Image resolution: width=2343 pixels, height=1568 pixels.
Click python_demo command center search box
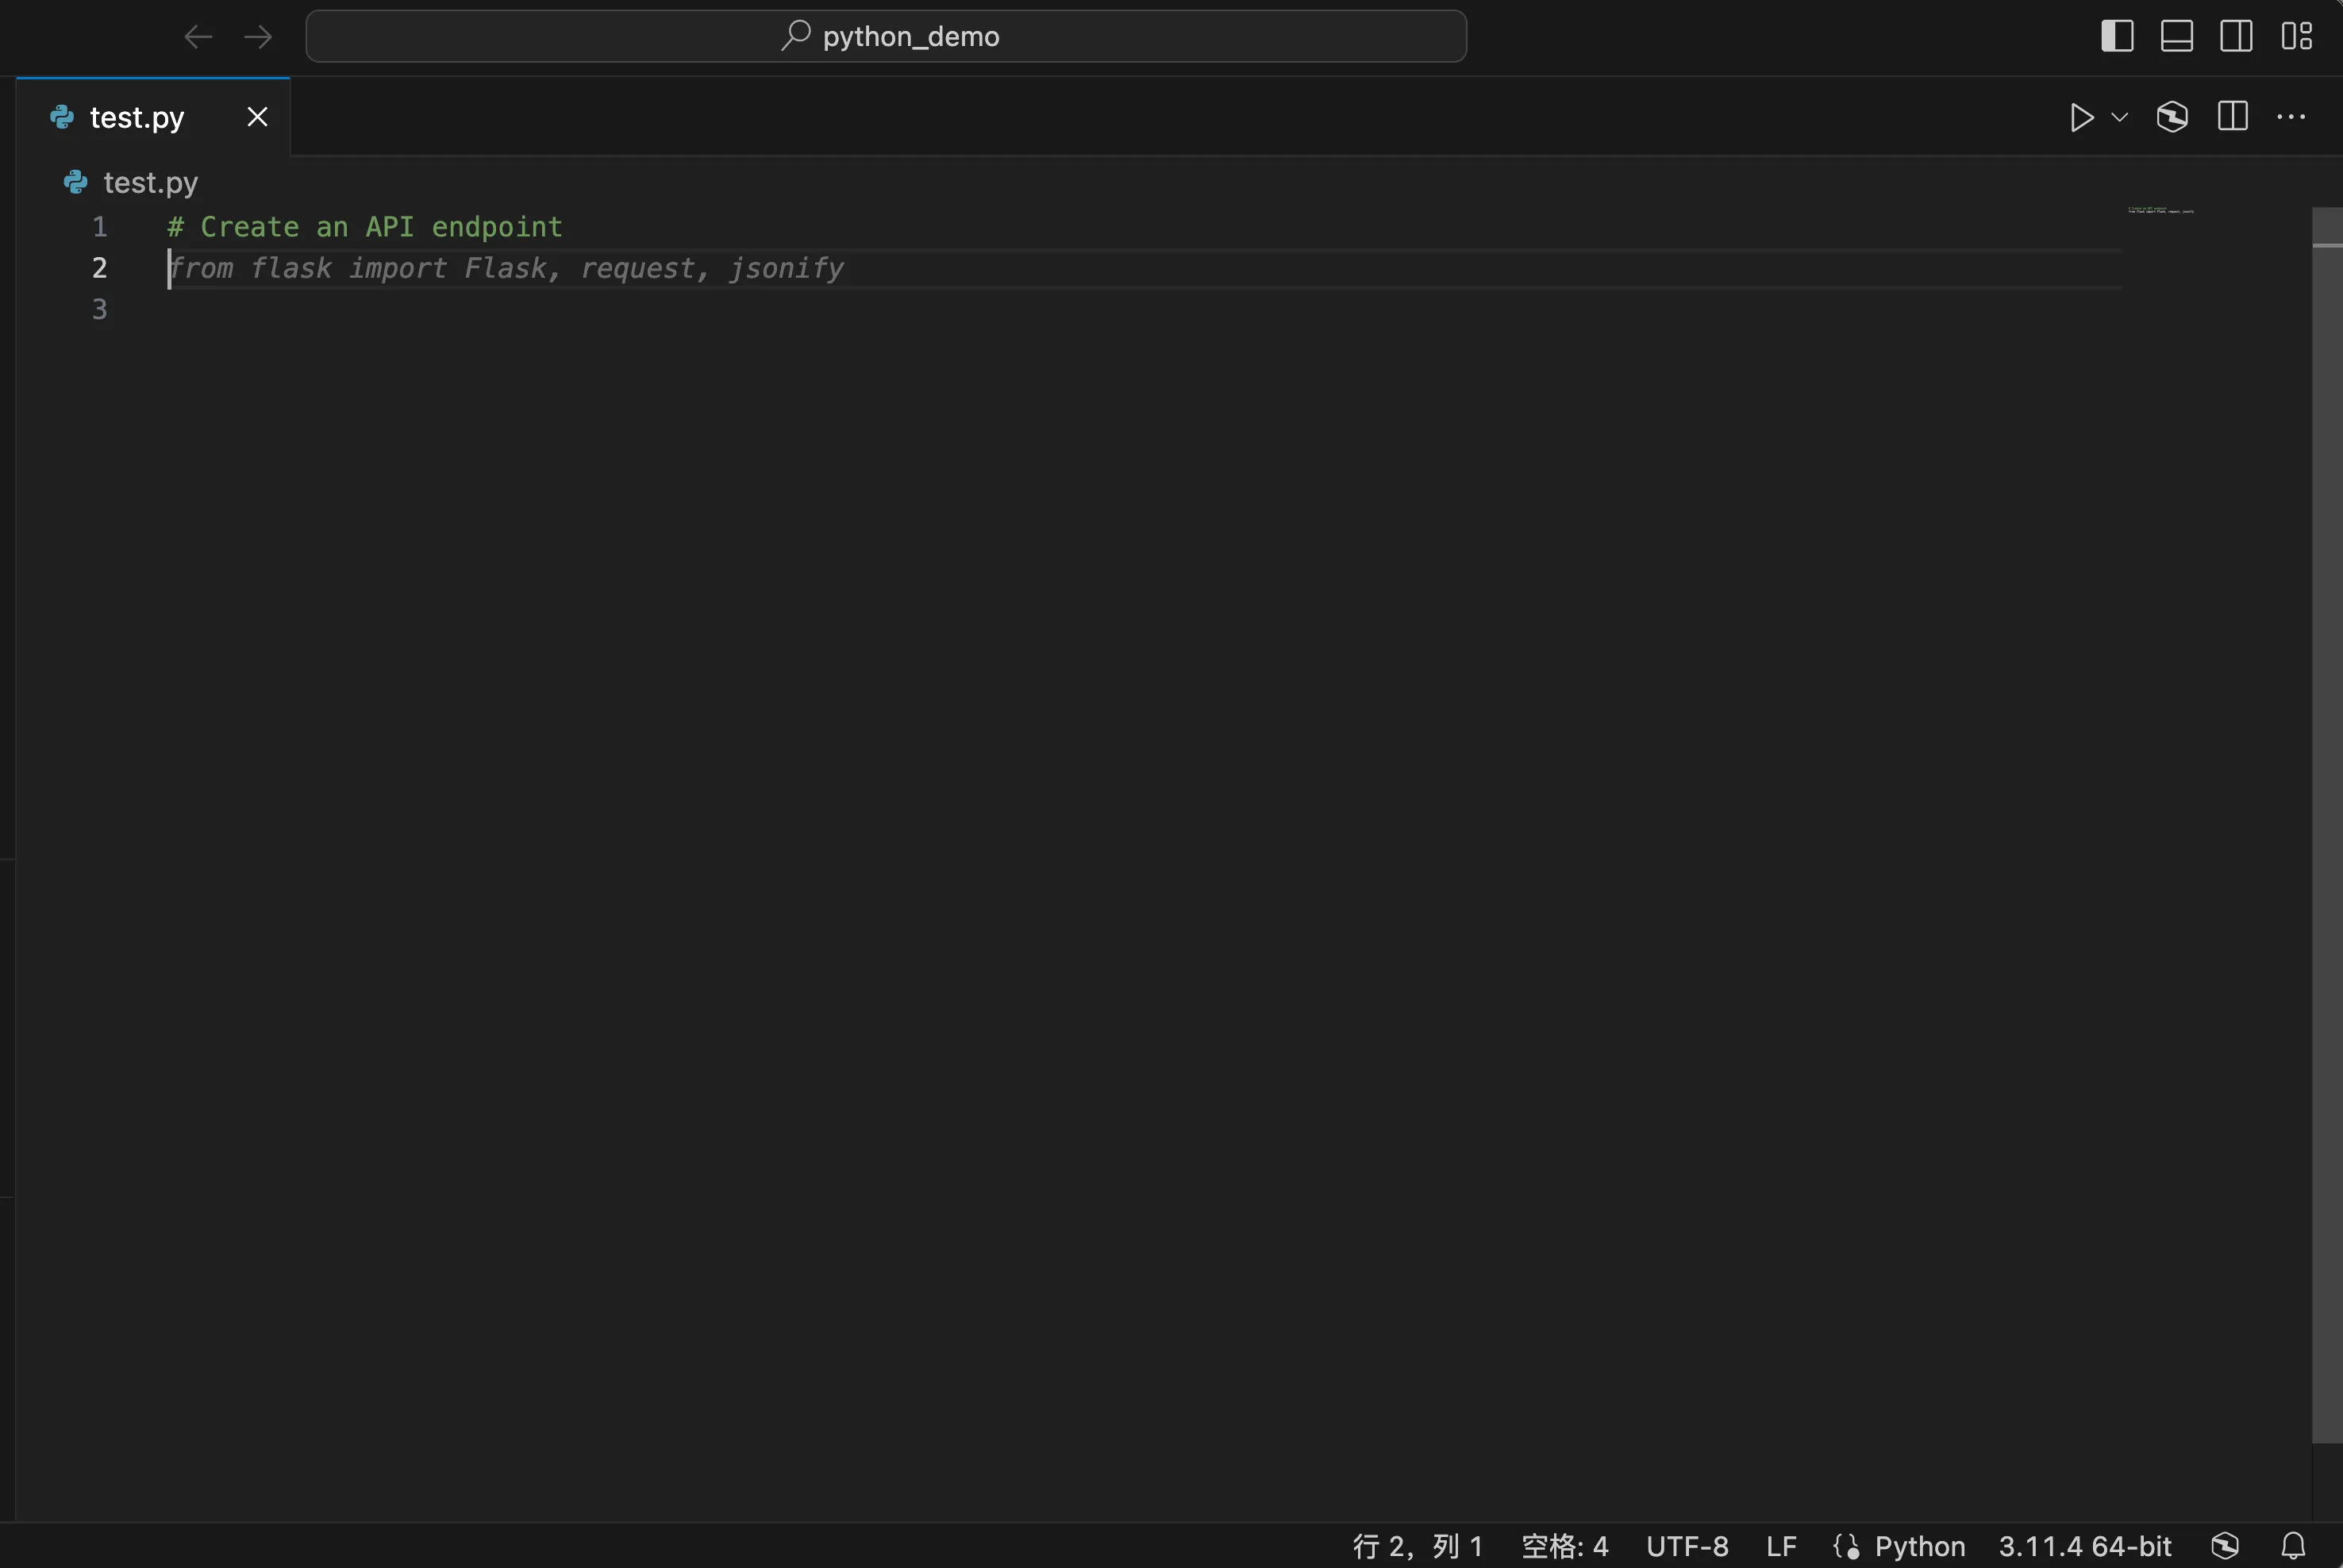[x=886, y=37]
